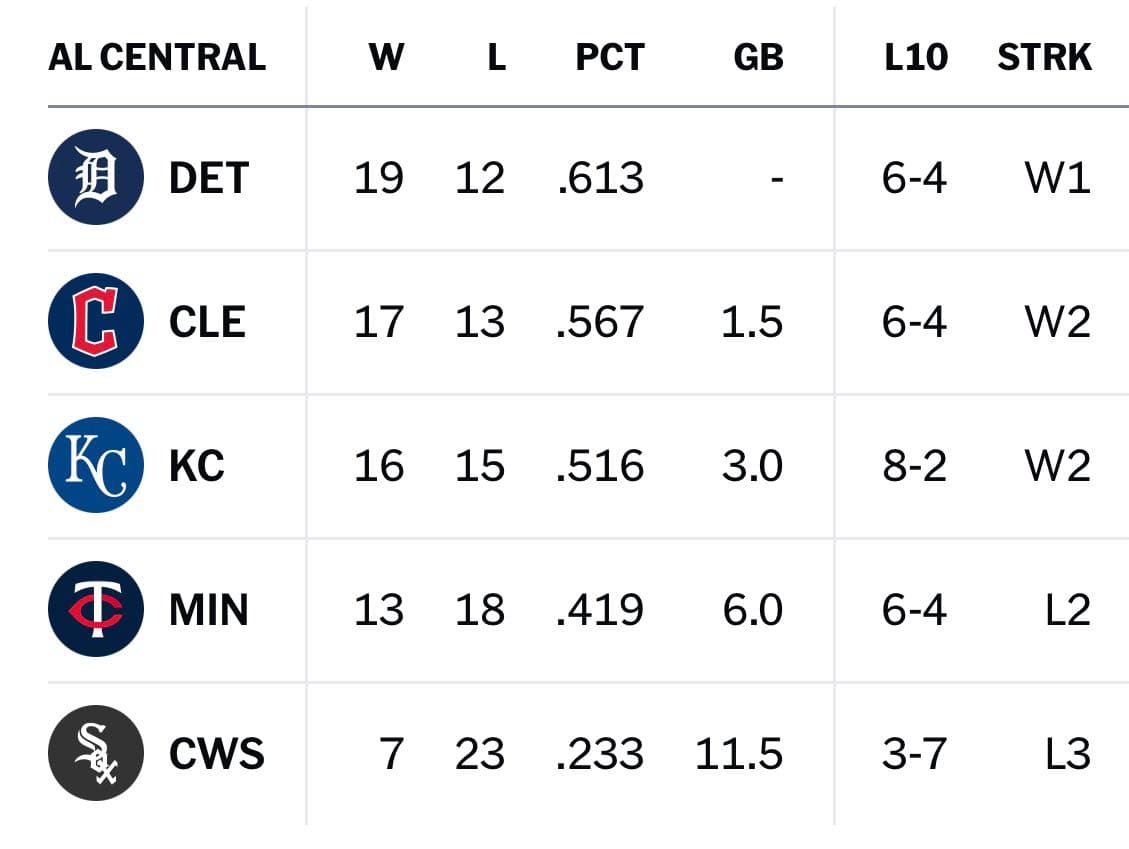Sort by the W column header
Viewport: 1129px width, 849px height.
(386, 58)
